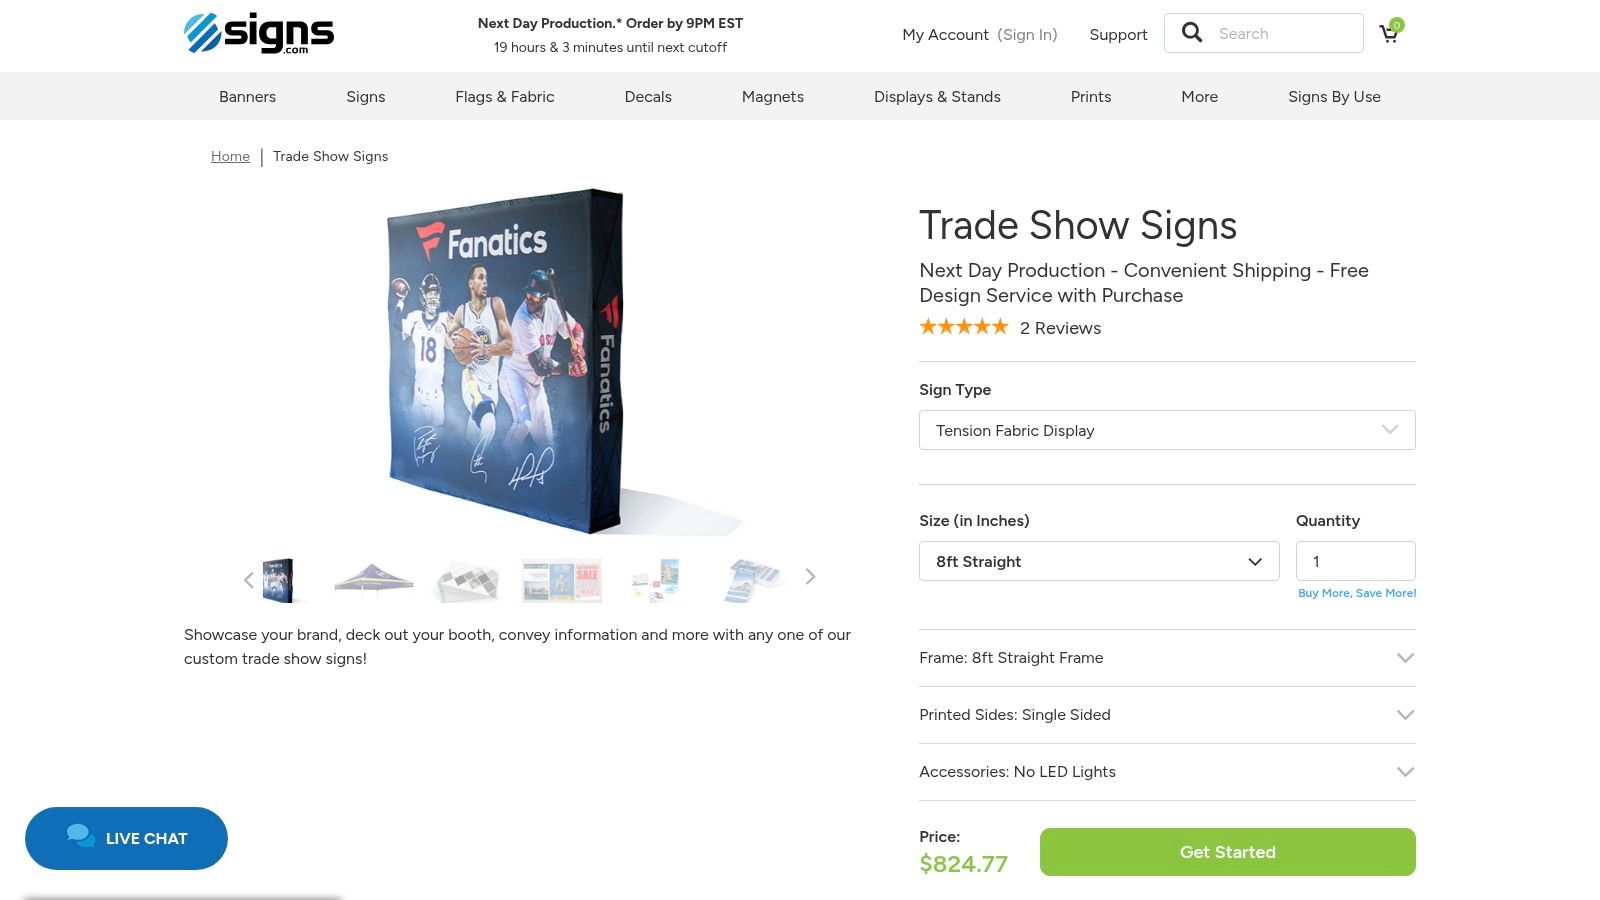Show next thumbnails with right arrow

click(810, 577)
